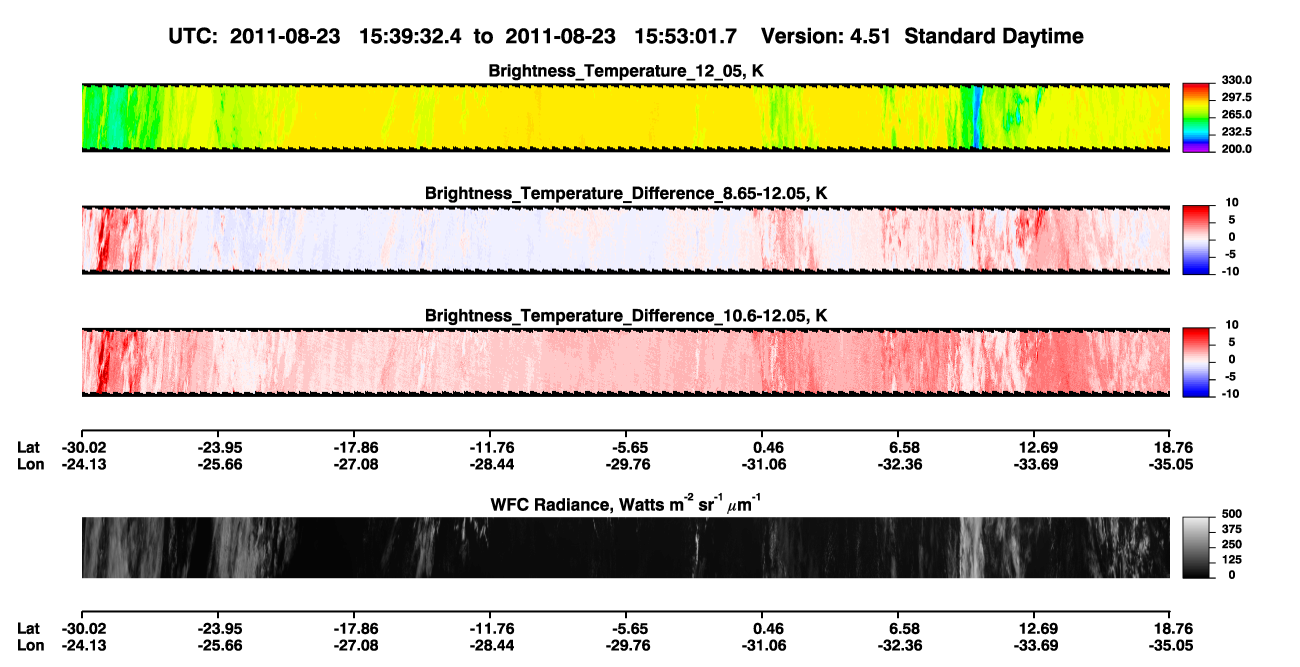
Task: Click the Lon label of the upper axis
Action: coord(31,464)
